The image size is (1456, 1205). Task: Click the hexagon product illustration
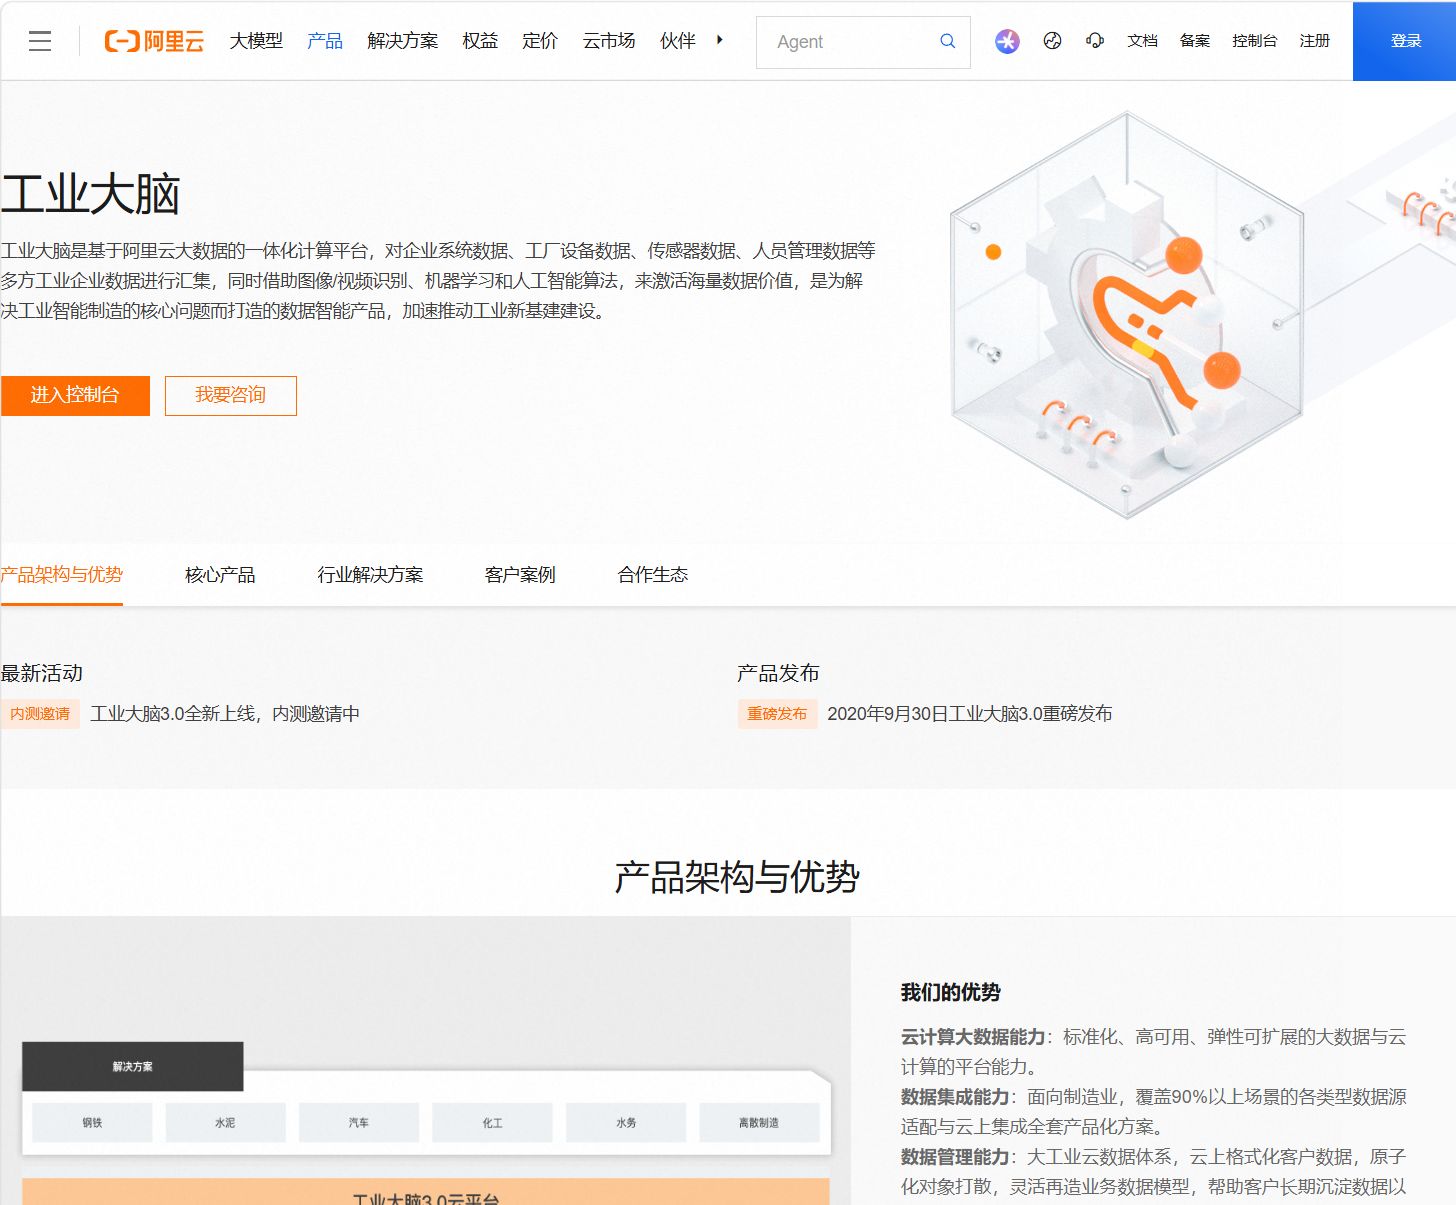(x=1127, y=315)
